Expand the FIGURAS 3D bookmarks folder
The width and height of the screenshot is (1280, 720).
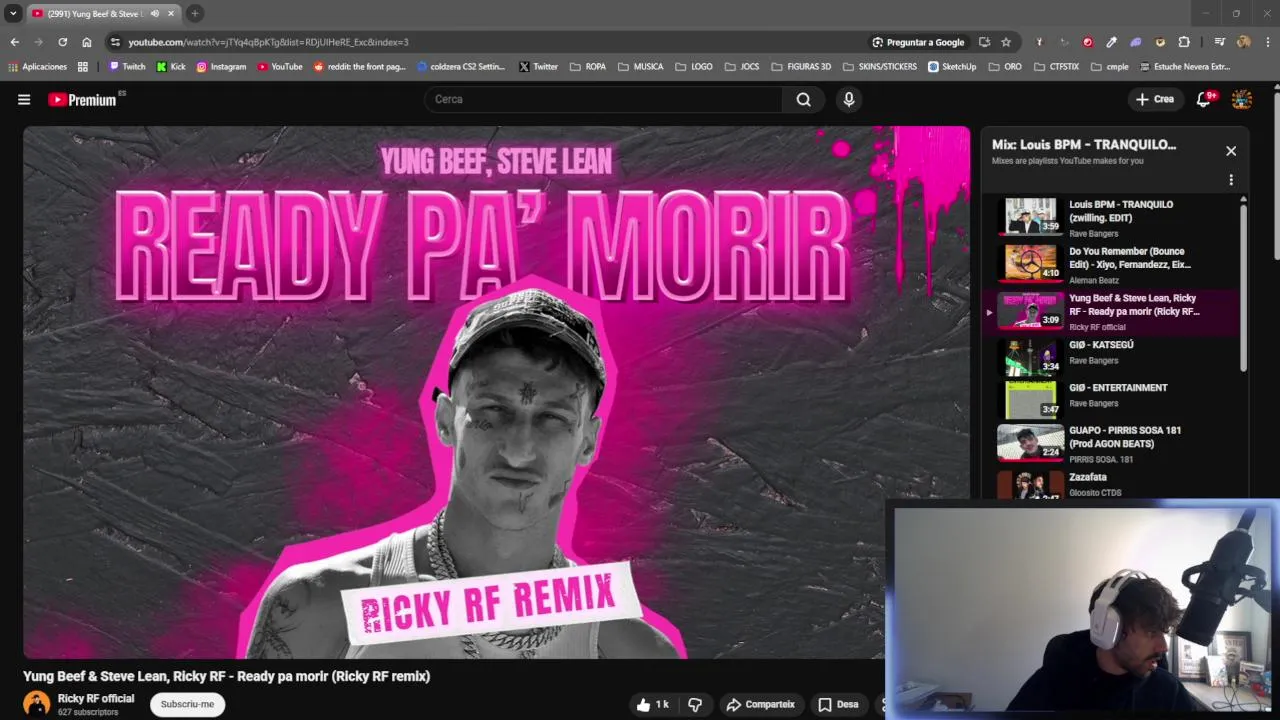pyautogui.click(x=801, y=67)
